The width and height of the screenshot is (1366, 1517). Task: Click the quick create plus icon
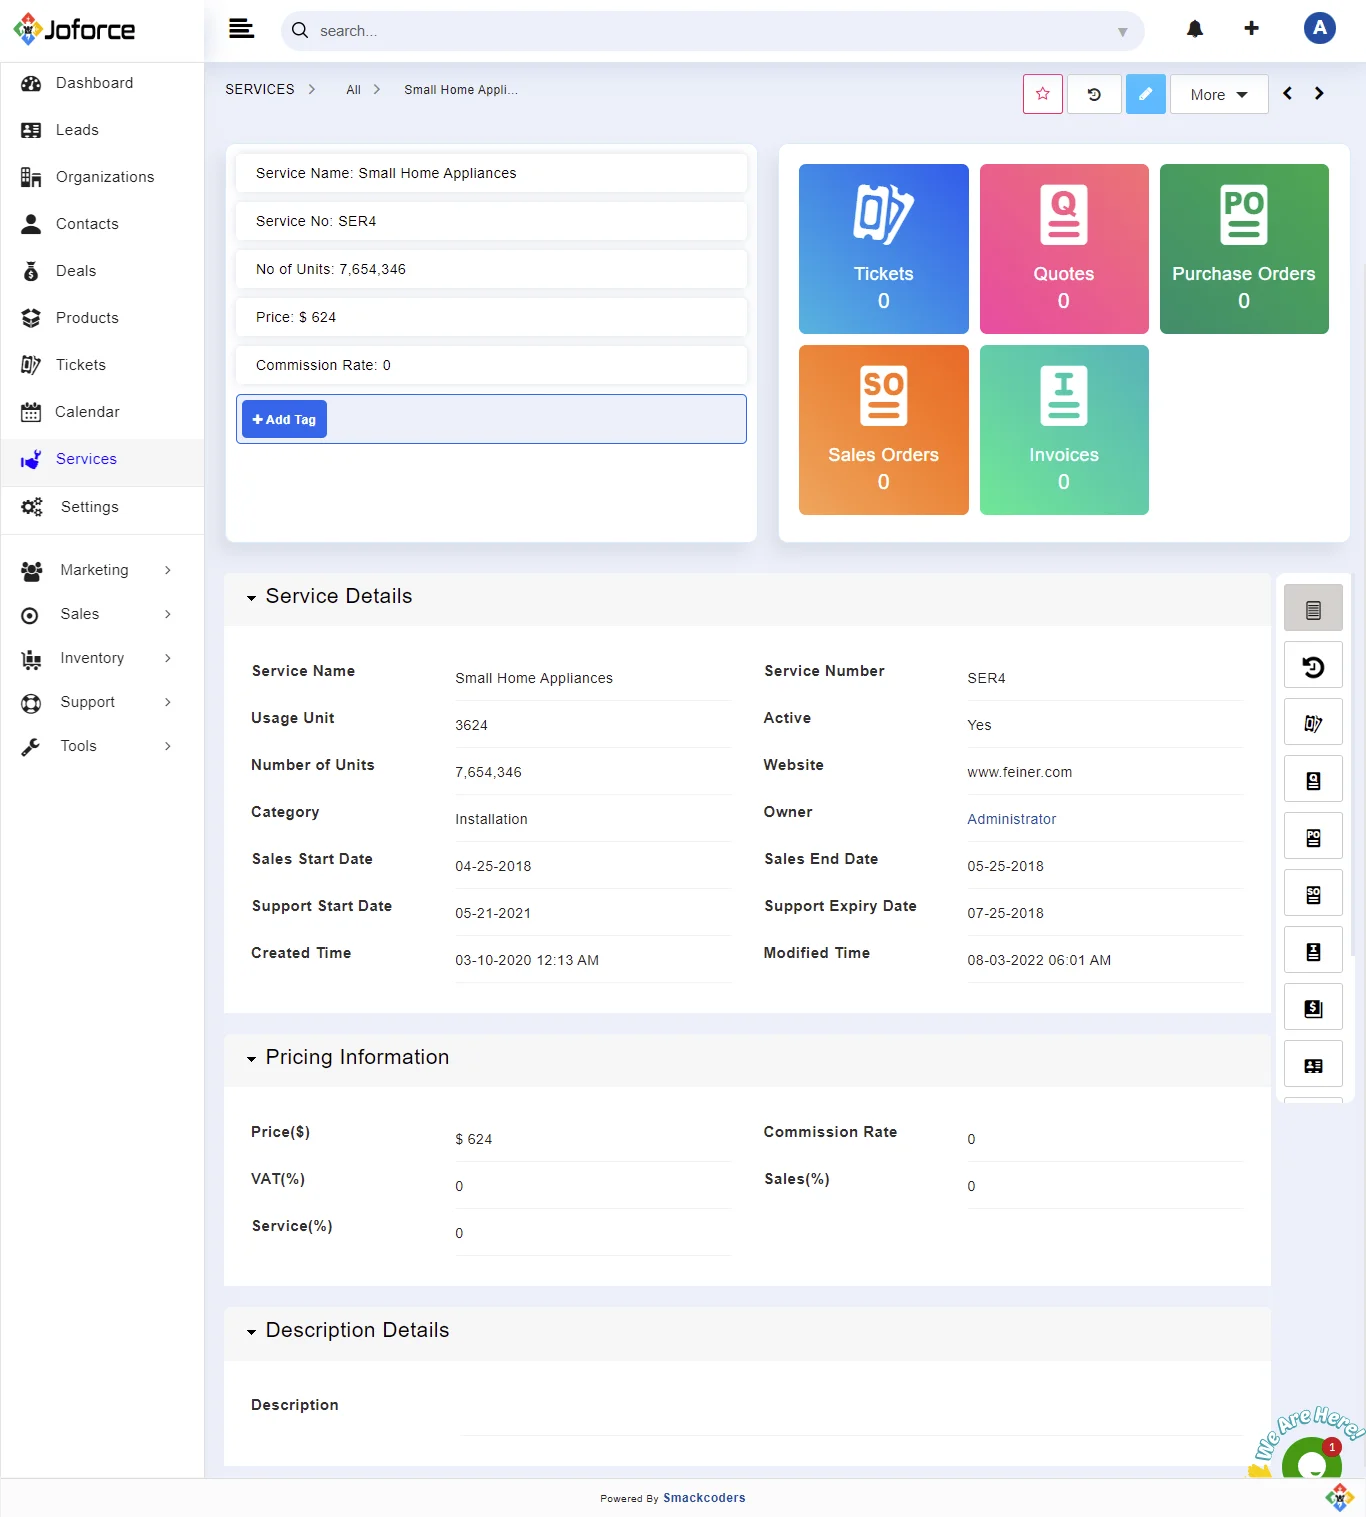tap(1251, 29)
